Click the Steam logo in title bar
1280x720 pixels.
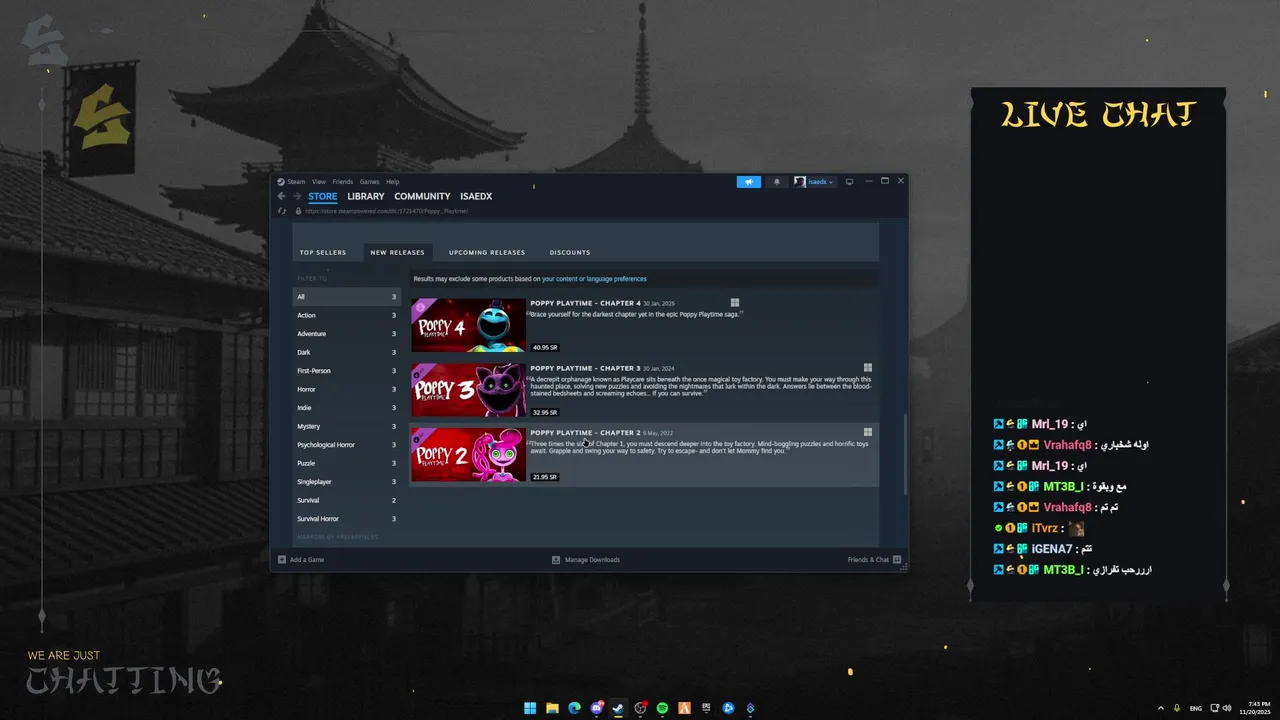tap(281, 182)
